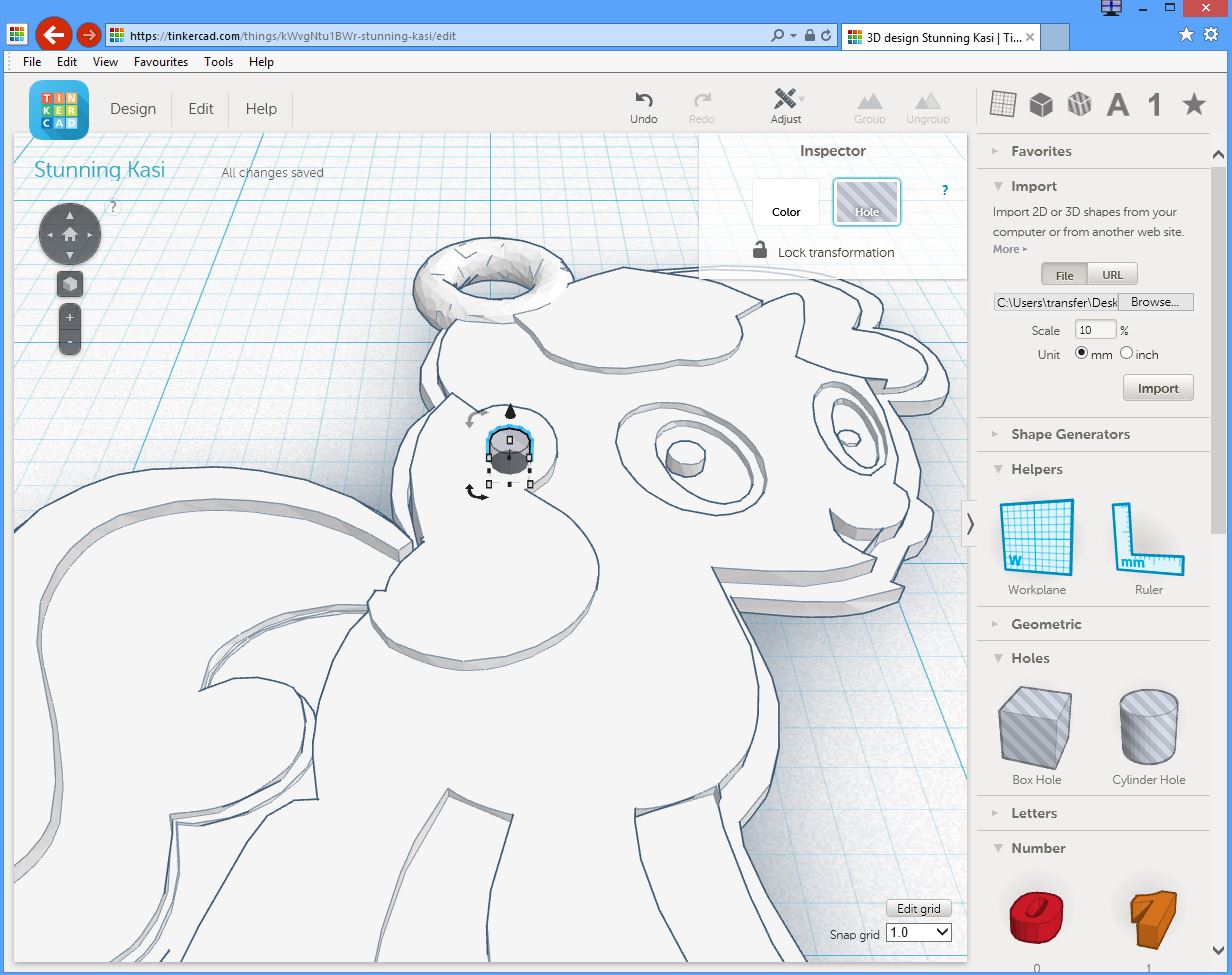Image resolution: width=1232 pixels, height=975 pixels.
Task: Select the Color swatch in Inspector
Action: [786, 203]
